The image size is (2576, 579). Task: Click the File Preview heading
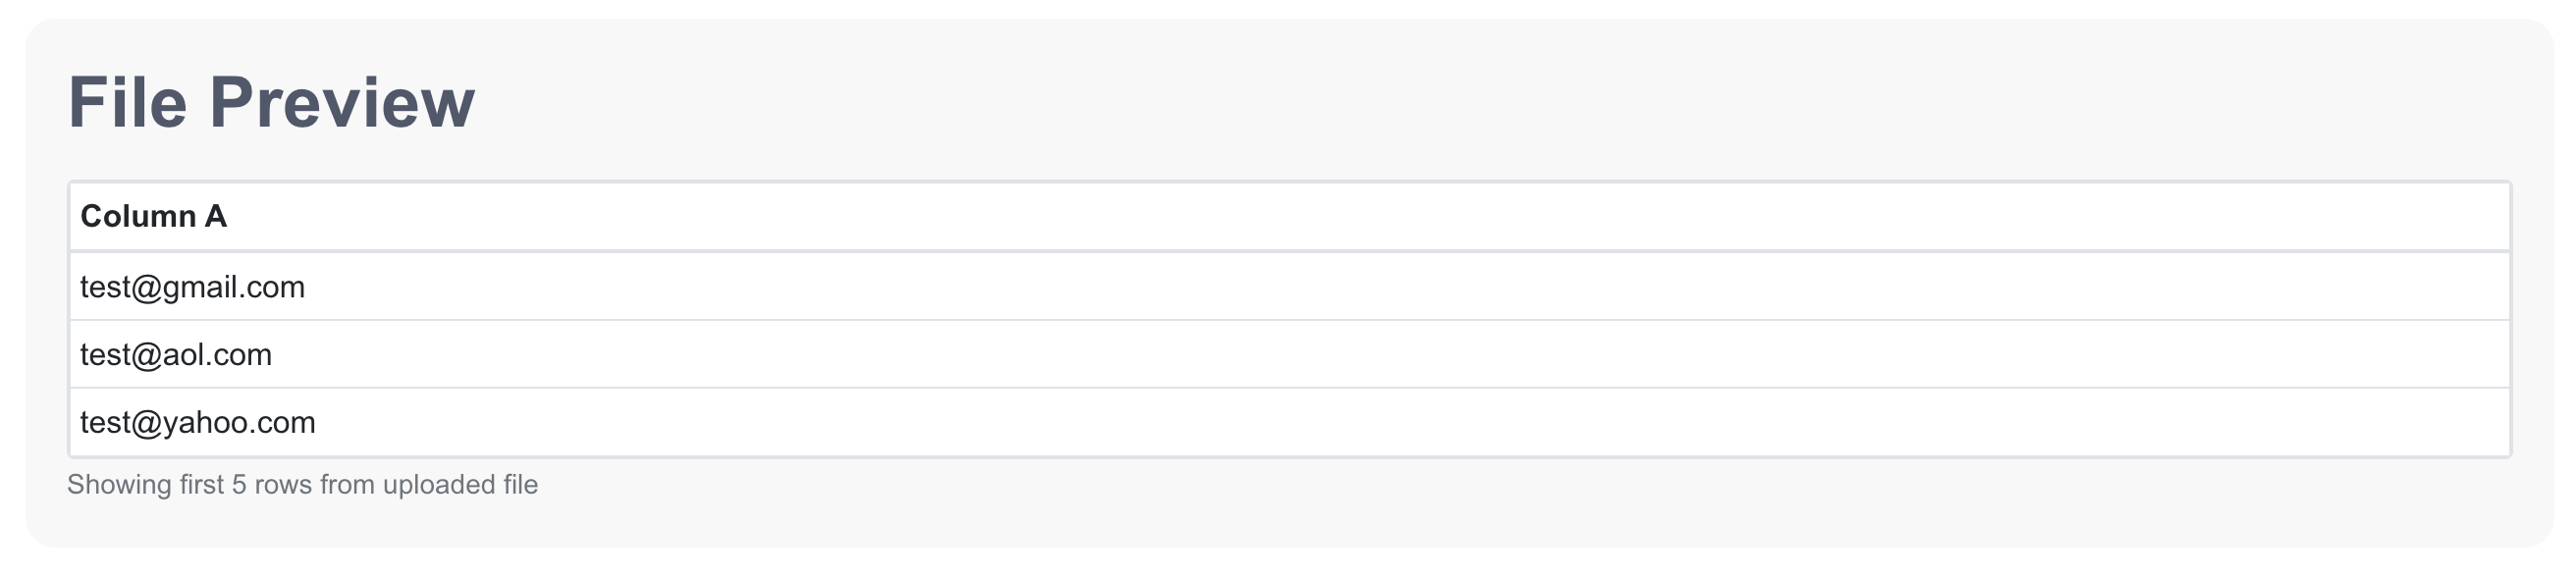click(x=271, y=102)
